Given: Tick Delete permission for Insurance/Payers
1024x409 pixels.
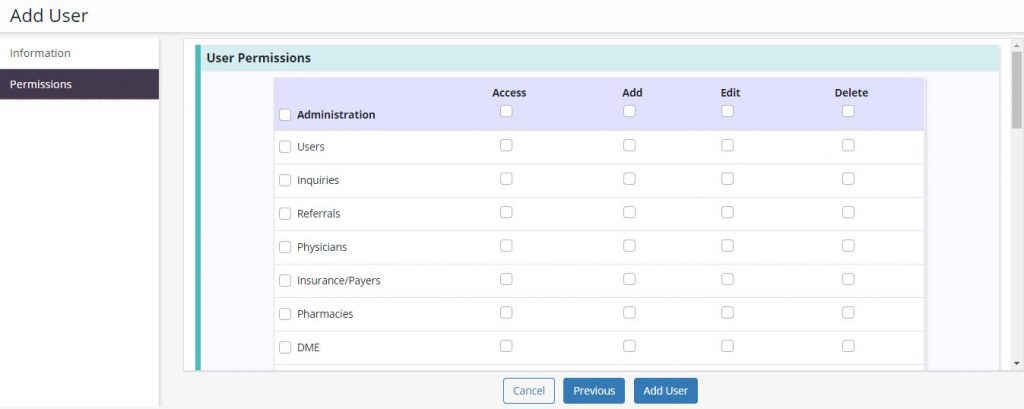Looking at the screenshot, I should point(848,279).
